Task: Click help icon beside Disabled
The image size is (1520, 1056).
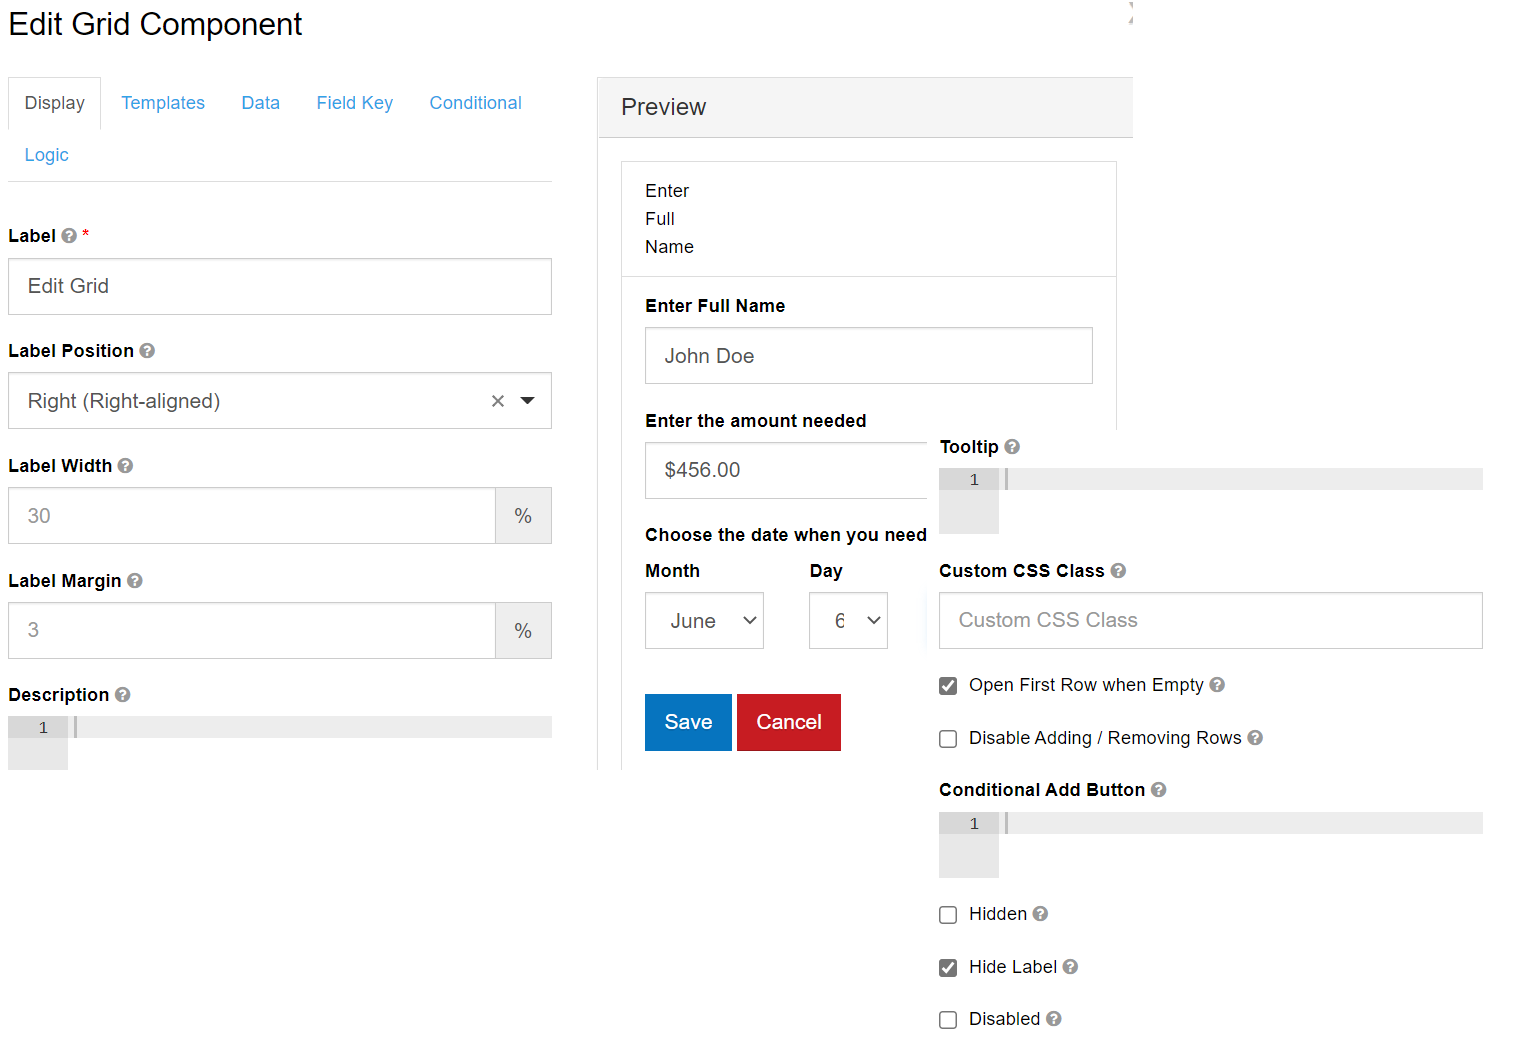Action: tap(1054, 1019)
